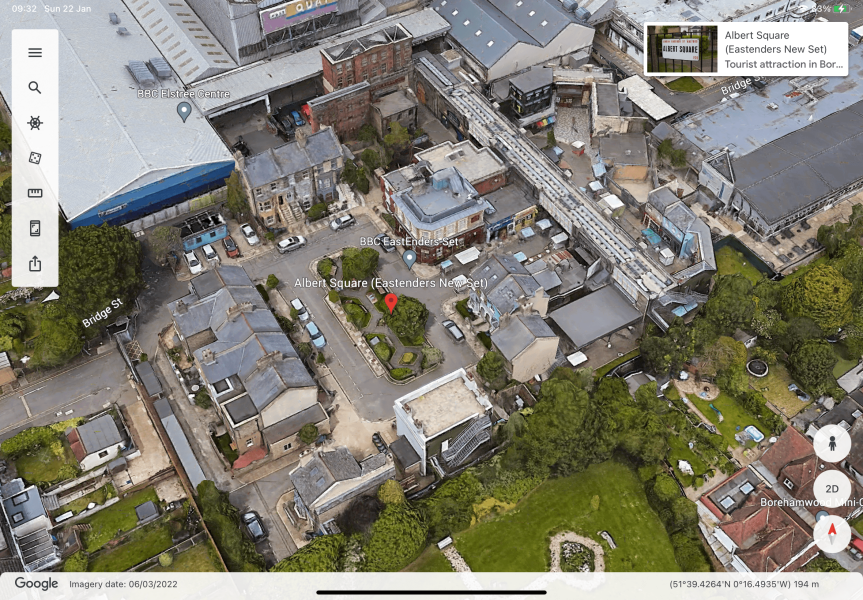This screenshot has width=863, height=600.
Task: Open Albert Square info card
Action: point(746,49)
